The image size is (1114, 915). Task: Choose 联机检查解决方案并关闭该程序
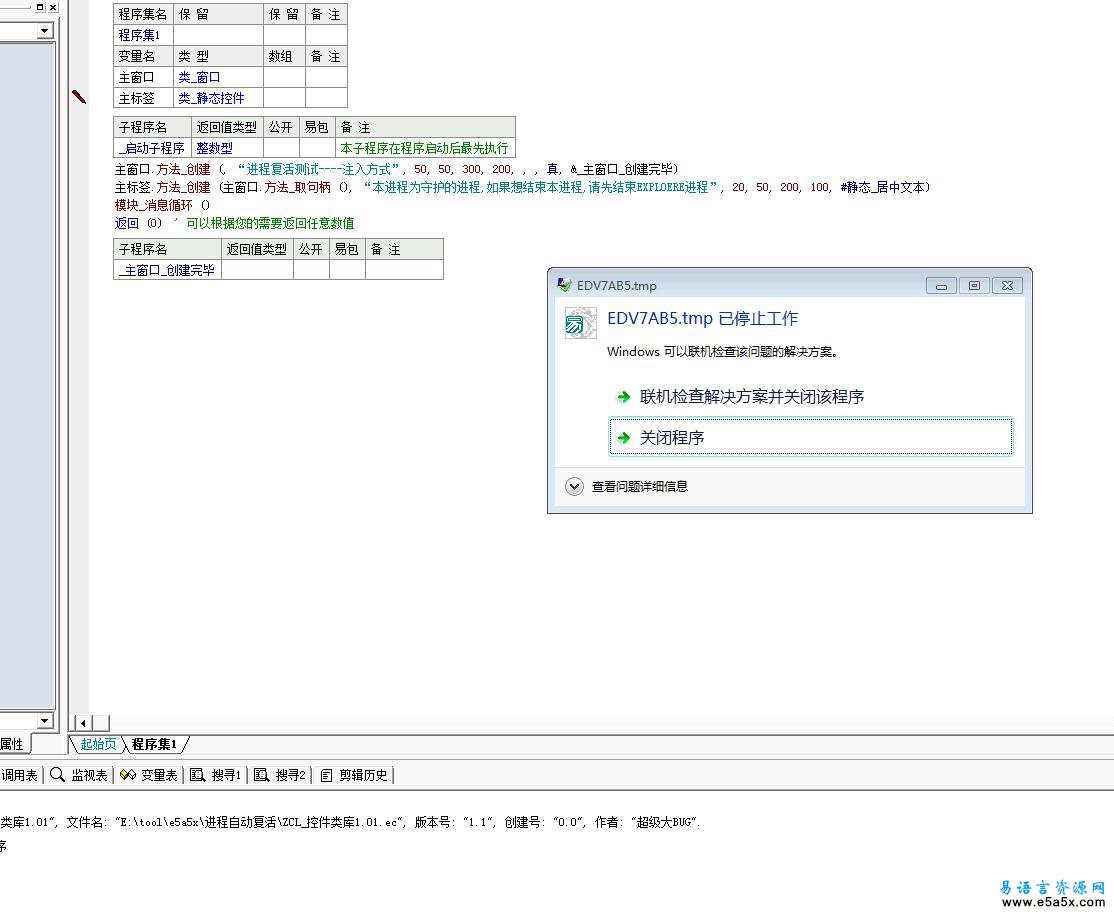[751, 397]
